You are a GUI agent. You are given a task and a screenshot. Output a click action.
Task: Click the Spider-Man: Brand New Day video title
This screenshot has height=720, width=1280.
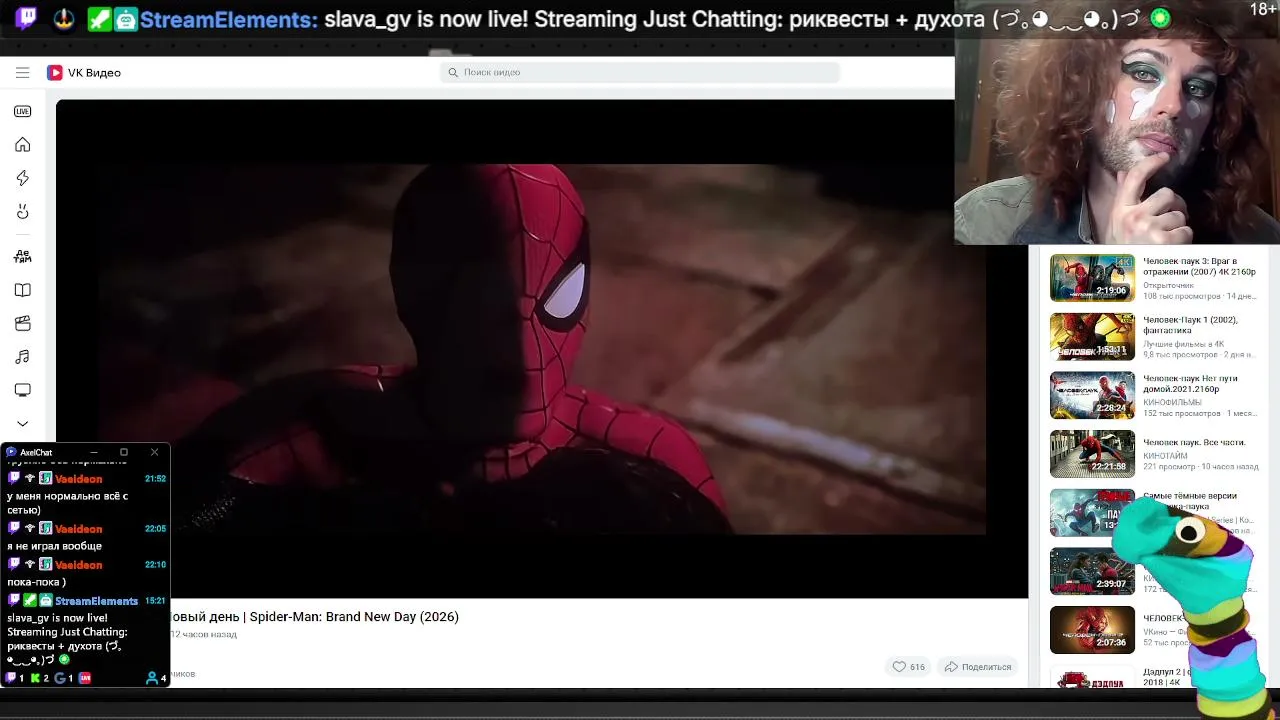pos(314,617)
